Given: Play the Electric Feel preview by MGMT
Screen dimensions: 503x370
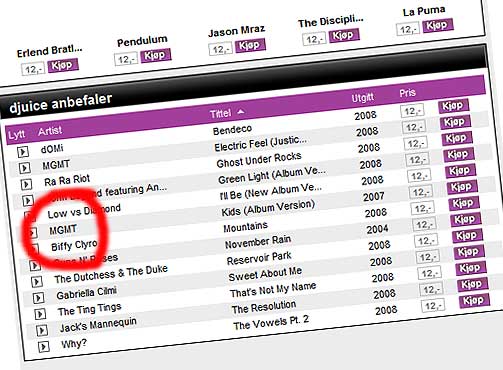Looking at the screenshot, I should [25, 168].
